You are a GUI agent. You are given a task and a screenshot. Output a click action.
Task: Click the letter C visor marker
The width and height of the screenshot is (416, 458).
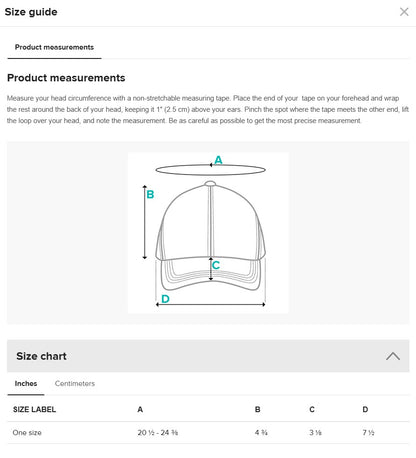click(216, 265)
